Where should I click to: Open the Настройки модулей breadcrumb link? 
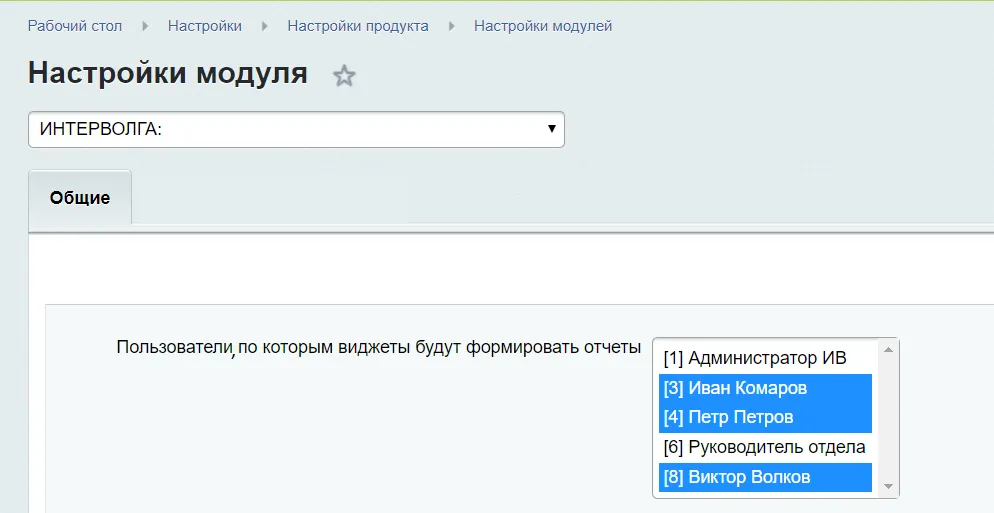pos(543,26)
